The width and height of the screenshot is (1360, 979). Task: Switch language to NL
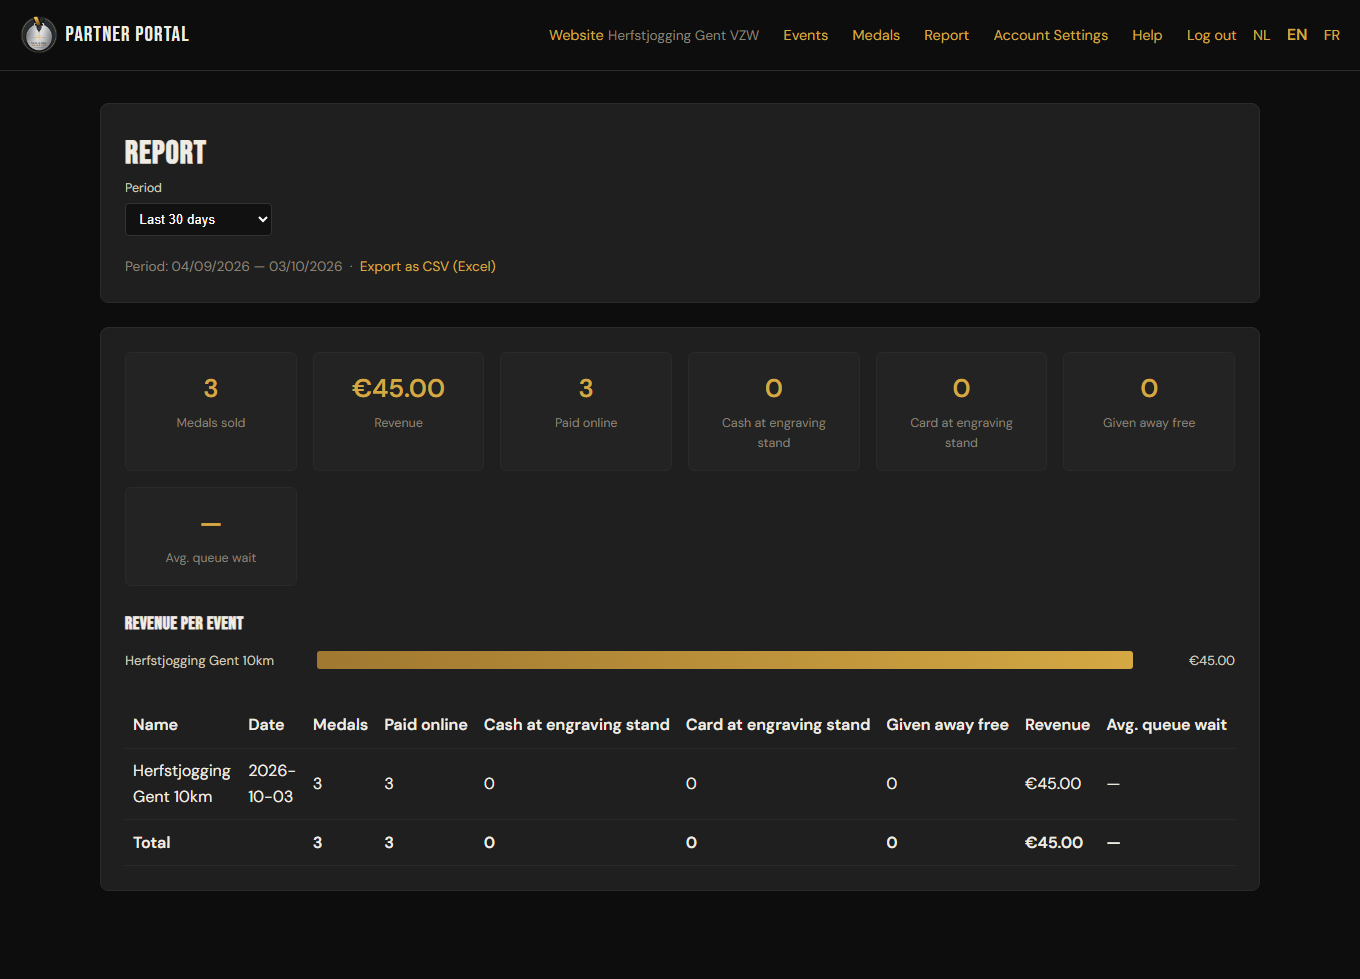pos(1261,35)
